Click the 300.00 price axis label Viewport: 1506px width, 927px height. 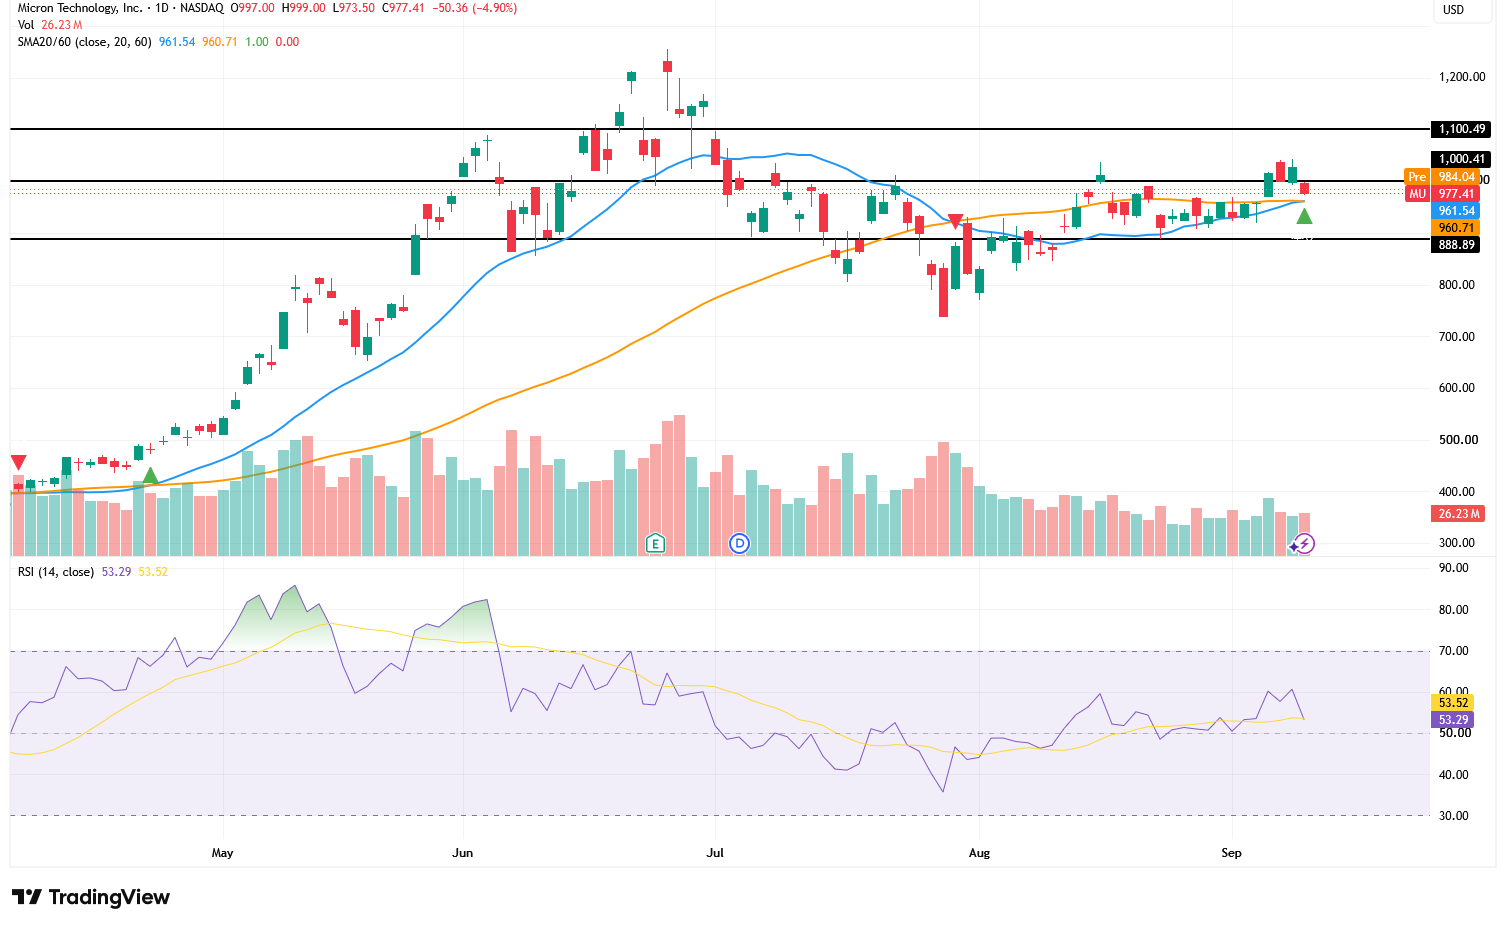point(1457,543)
